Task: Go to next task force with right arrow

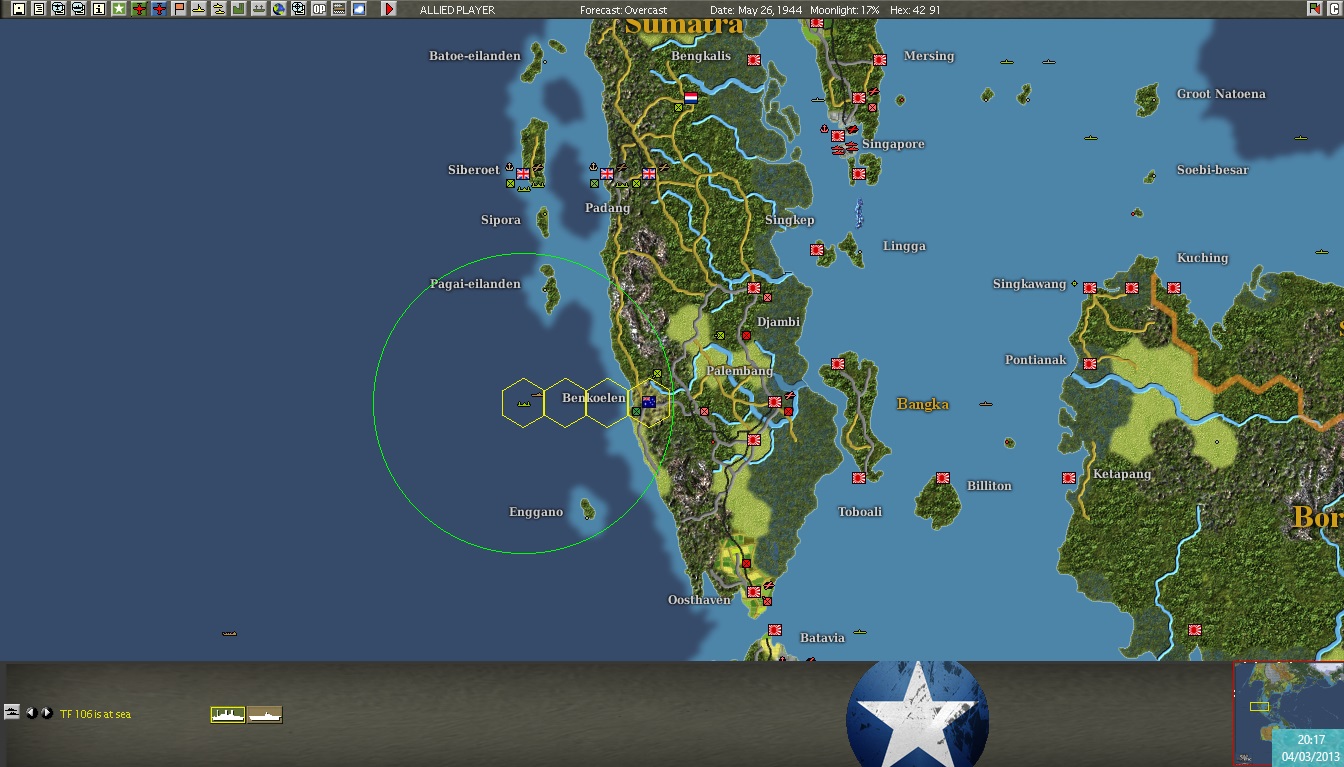Action: (46, 713)
